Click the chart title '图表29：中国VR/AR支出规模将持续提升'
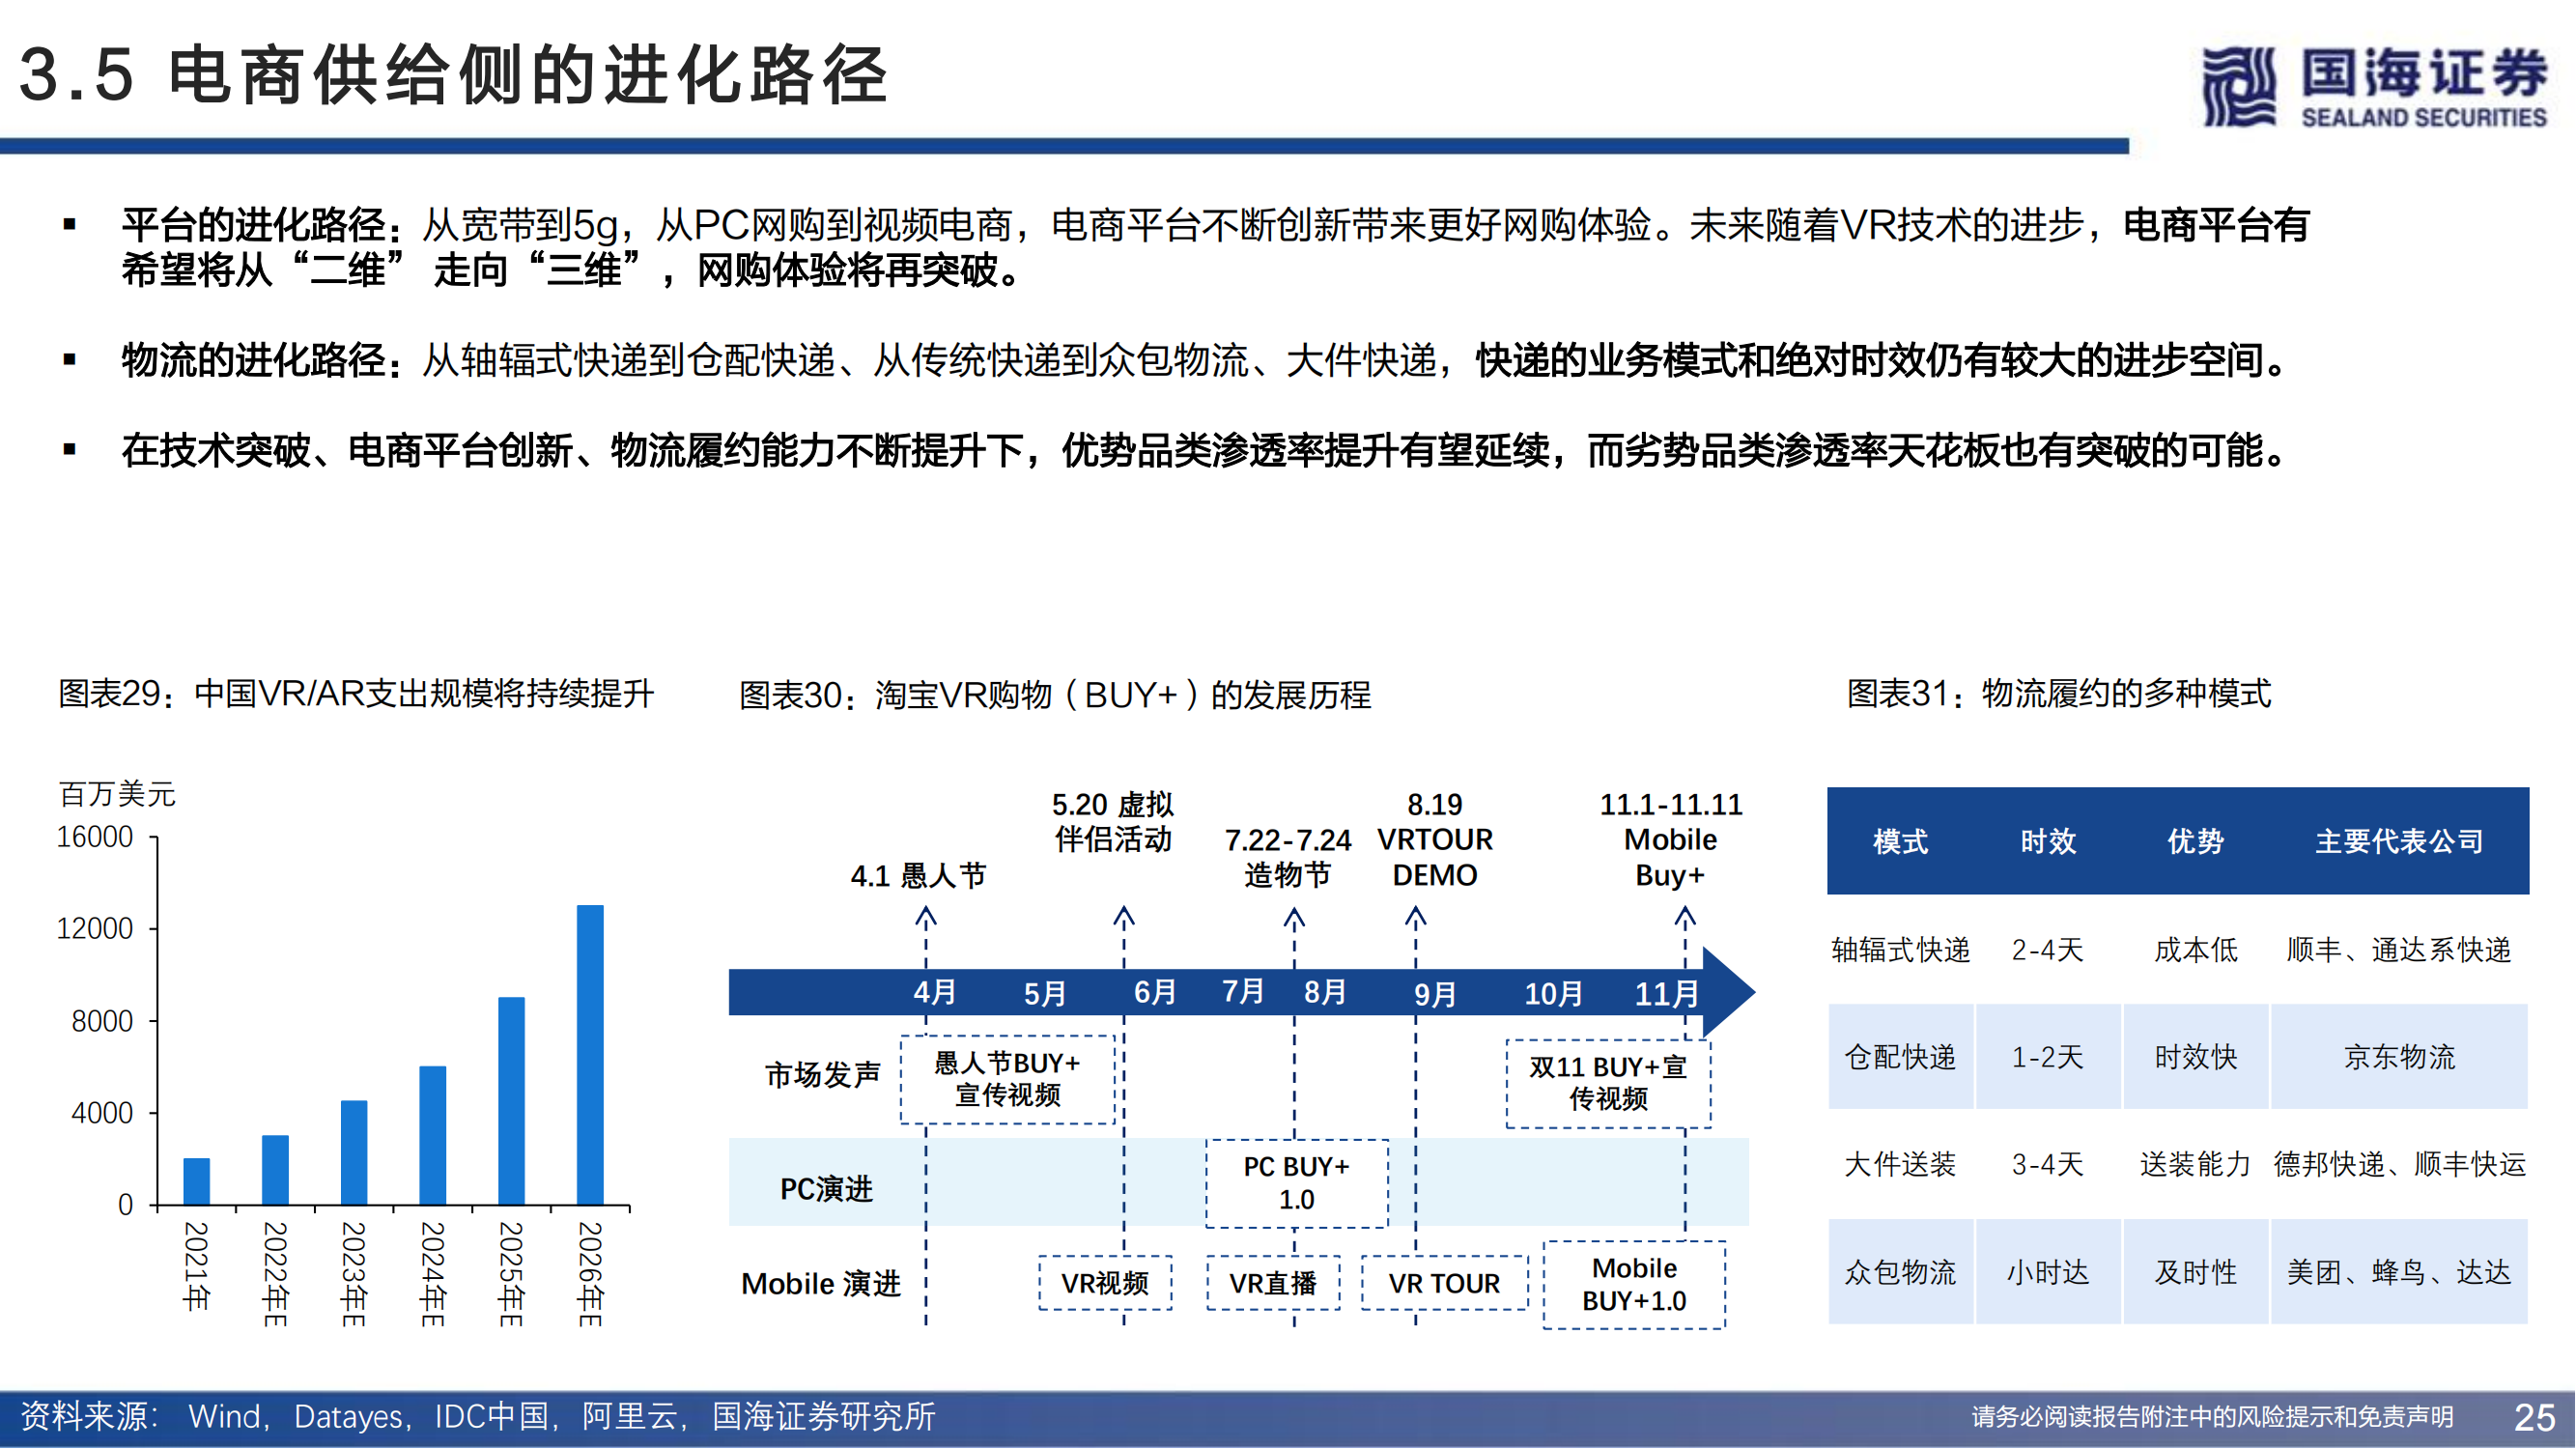This screenshot has width=2576, height=1449. coord(356,693)
